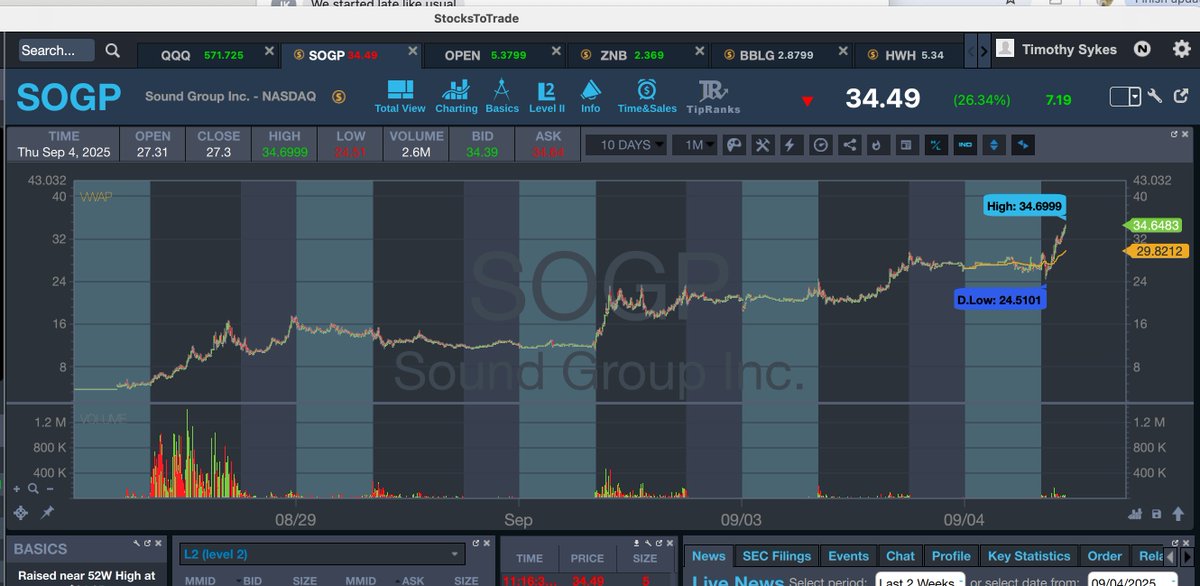
Task: Click zoom-in plus icon on volume pane
Action: pos(15,489)
